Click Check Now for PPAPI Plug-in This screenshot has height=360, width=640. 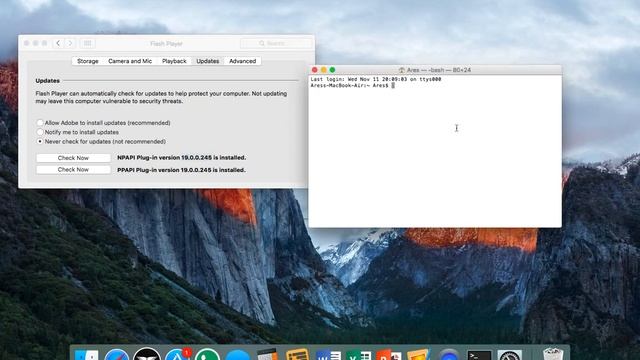pos(73,169)
